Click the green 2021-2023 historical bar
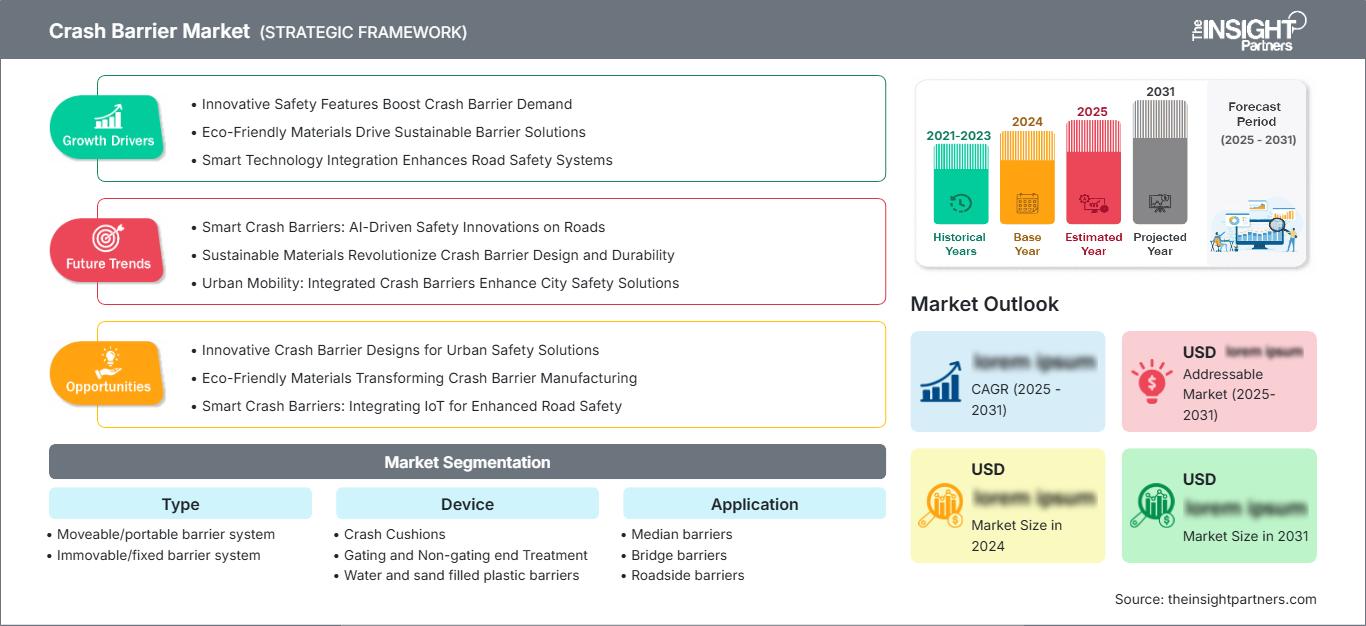The width and height of the screenshot is (1366, 626). [x=960, y=184]
